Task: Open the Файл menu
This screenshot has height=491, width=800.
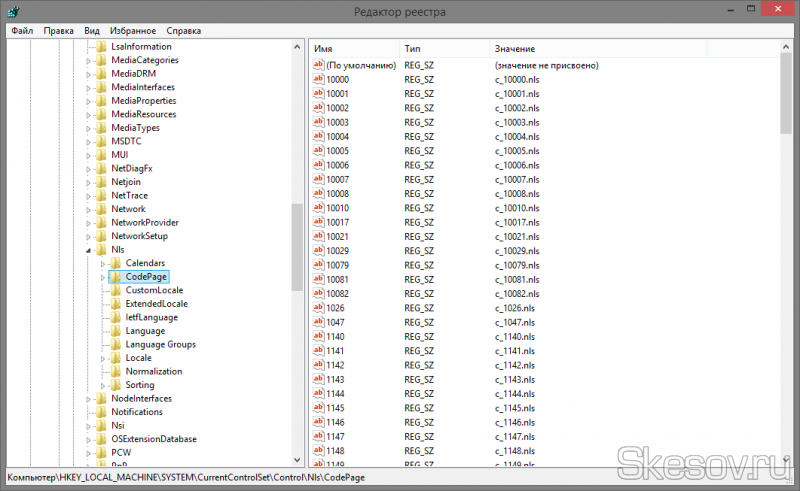Action: point(22,31)
